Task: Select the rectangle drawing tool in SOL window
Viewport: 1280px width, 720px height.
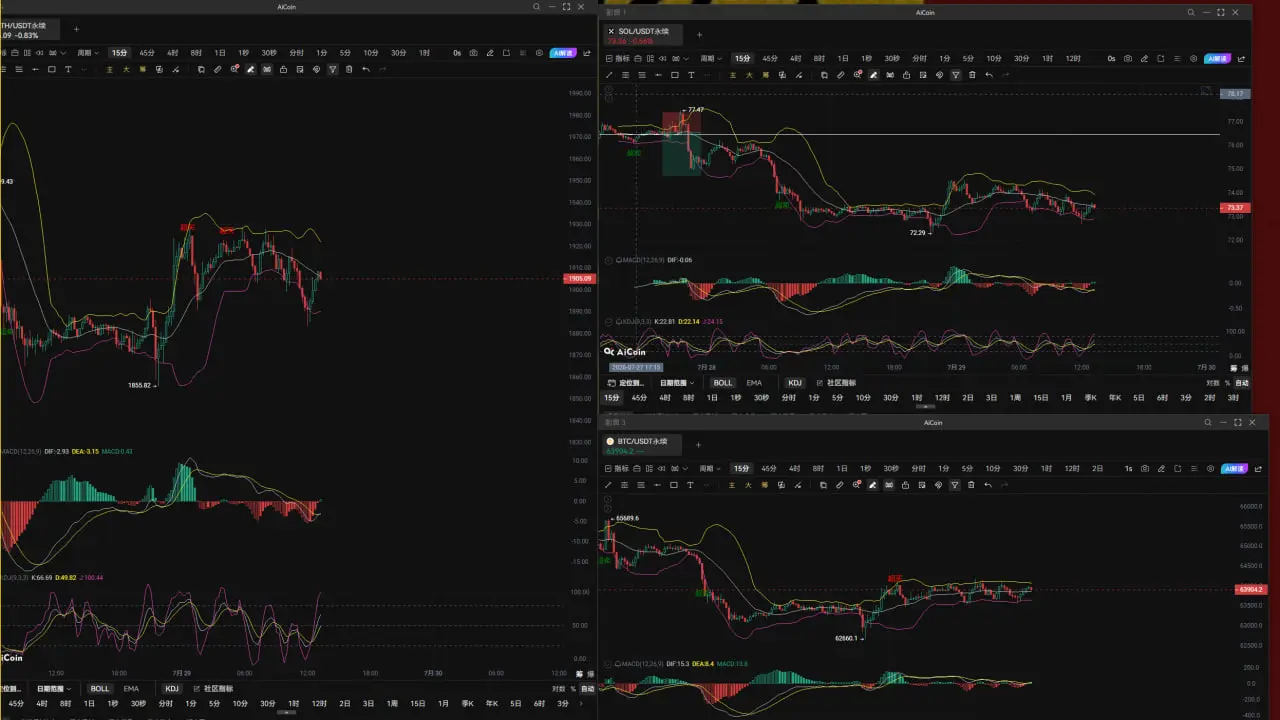Action: tap(675, 74)
